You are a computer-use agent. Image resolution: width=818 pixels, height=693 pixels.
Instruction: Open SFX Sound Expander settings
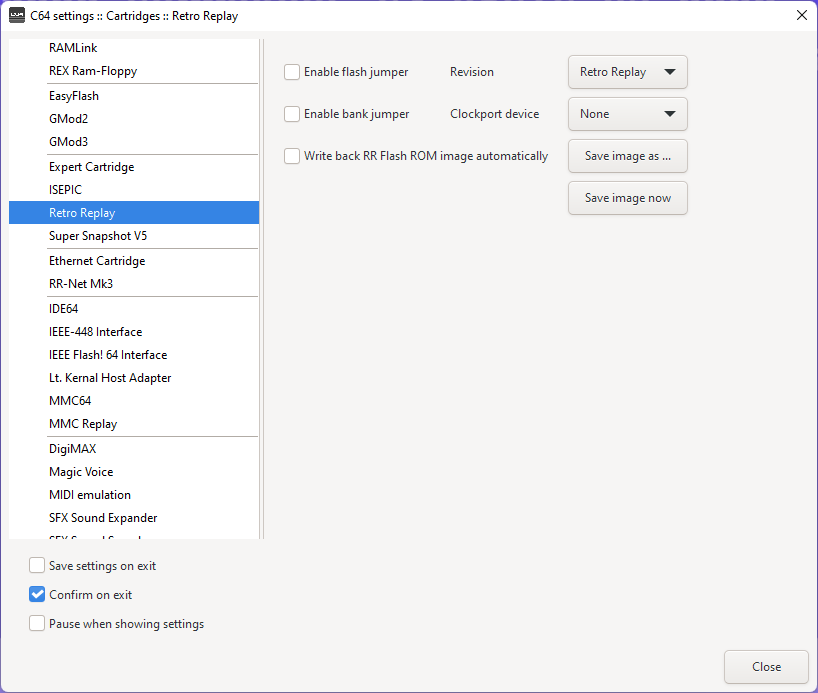tap(134, 518)
